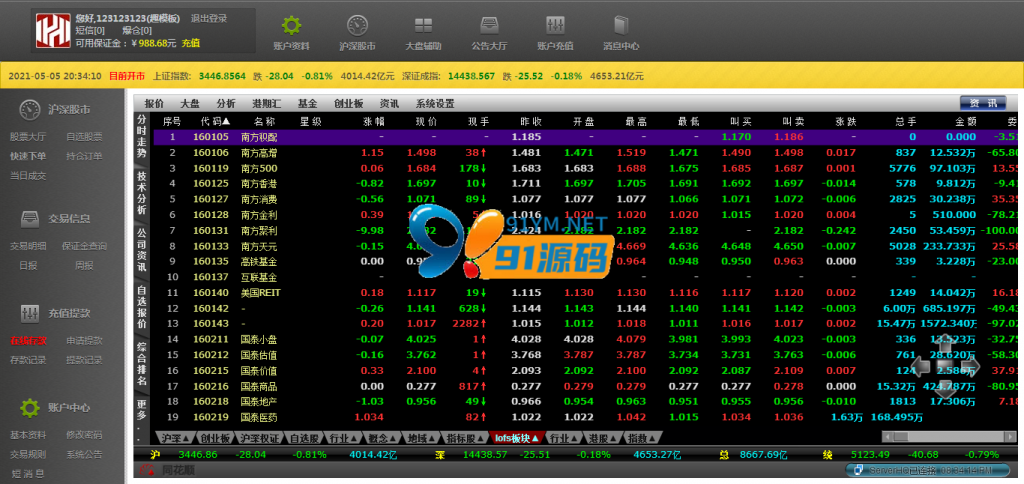
Task: Open the 行业▲ tab next to 概念
Action: point(344,438)
